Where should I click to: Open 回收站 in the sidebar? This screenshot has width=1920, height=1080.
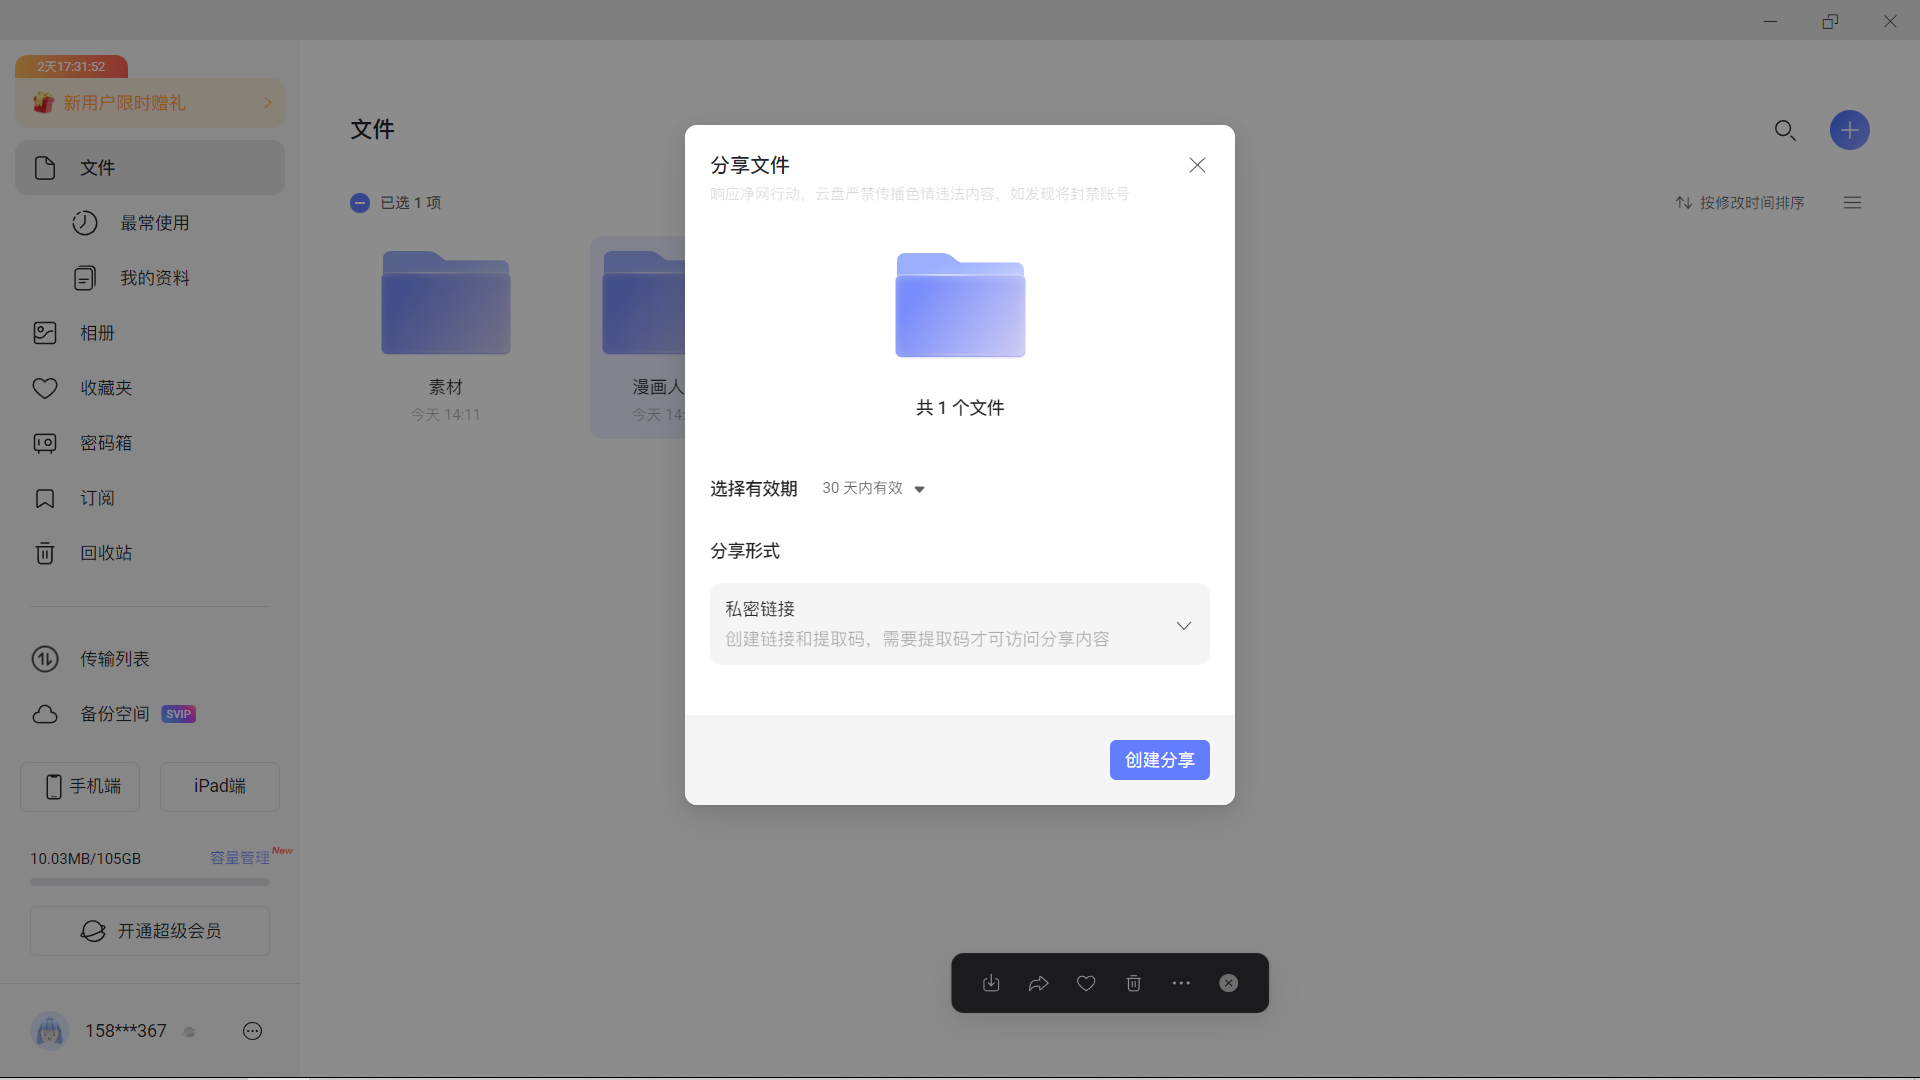click(105, 553)
